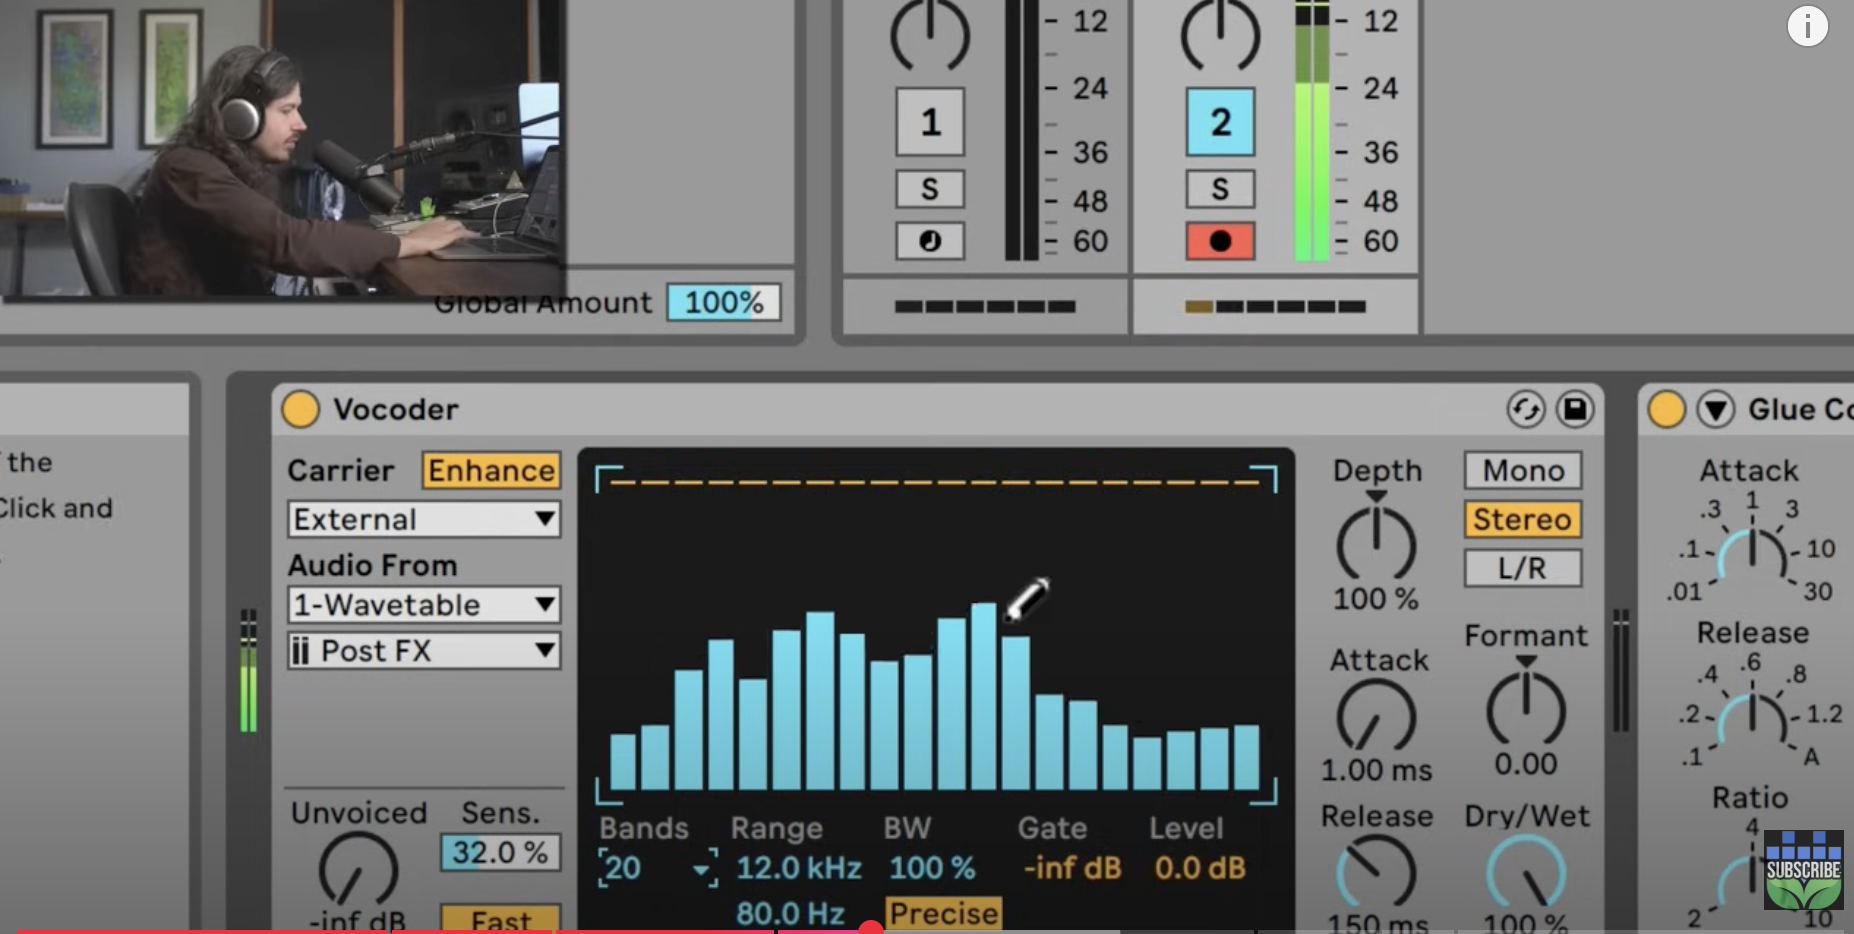Screen dimensions: 1854x934
Task: Expand the Post FX tap point dropdown
Action: pos(424,651)
